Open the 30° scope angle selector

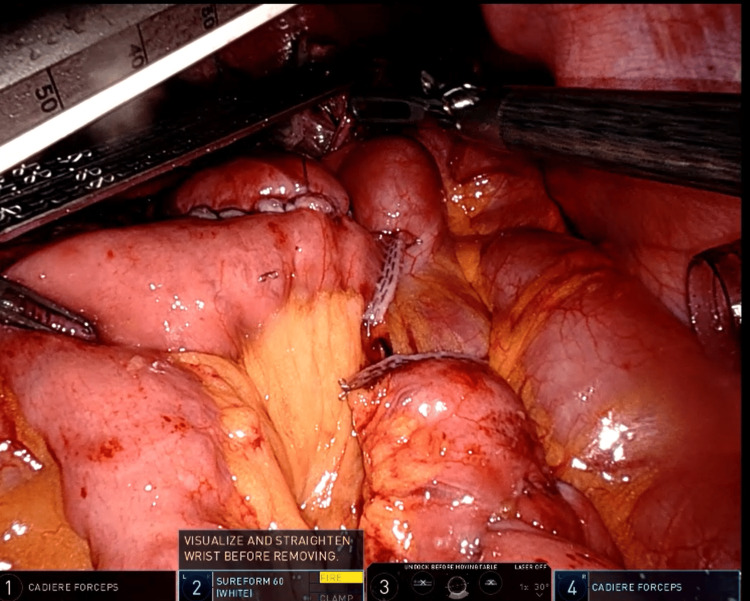tap(540, 587)
